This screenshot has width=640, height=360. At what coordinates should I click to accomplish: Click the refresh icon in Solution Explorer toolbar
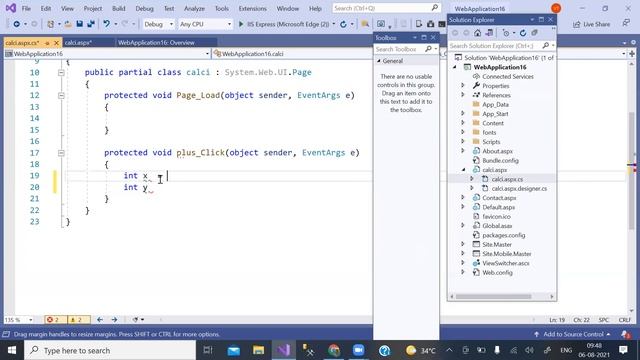click(x=523, y=33)
